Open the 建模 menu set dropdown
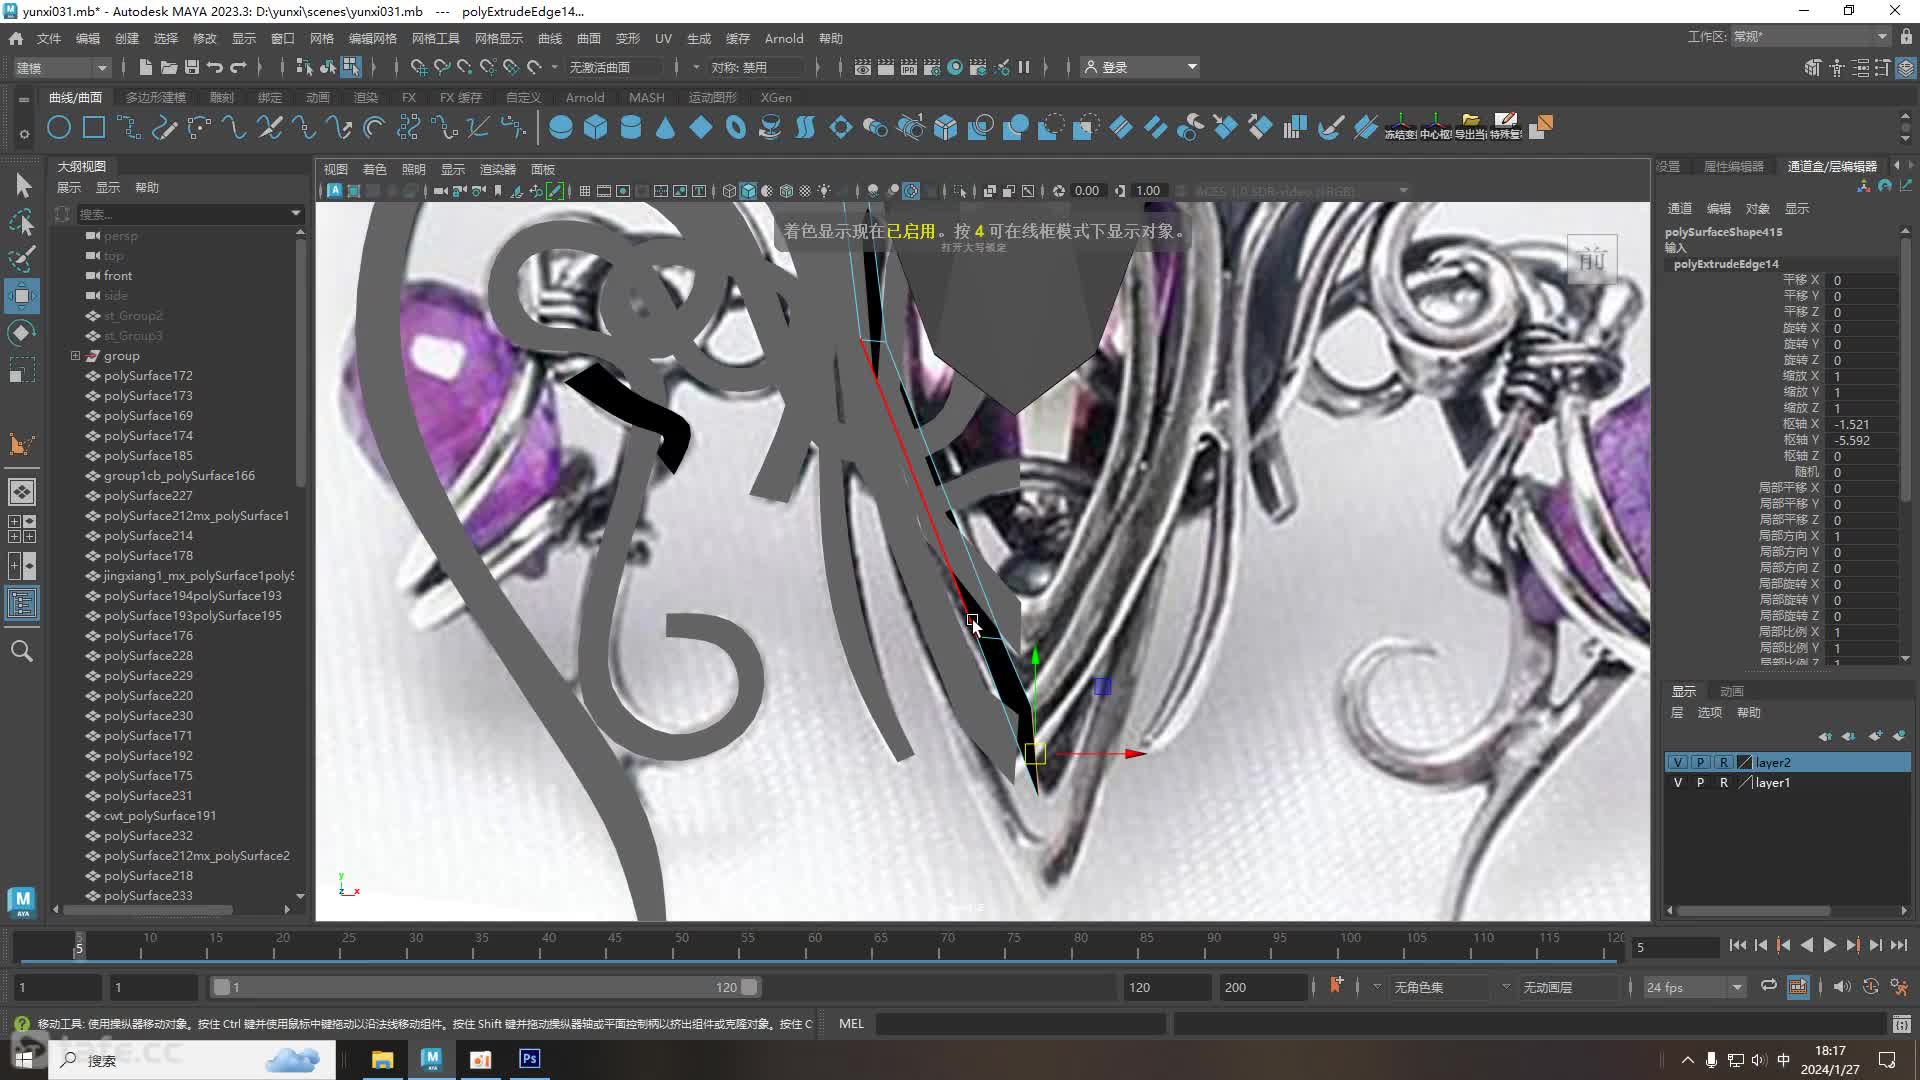Image resolution: width=1920 pixels, height=1080 pixels. pos(61,67)
